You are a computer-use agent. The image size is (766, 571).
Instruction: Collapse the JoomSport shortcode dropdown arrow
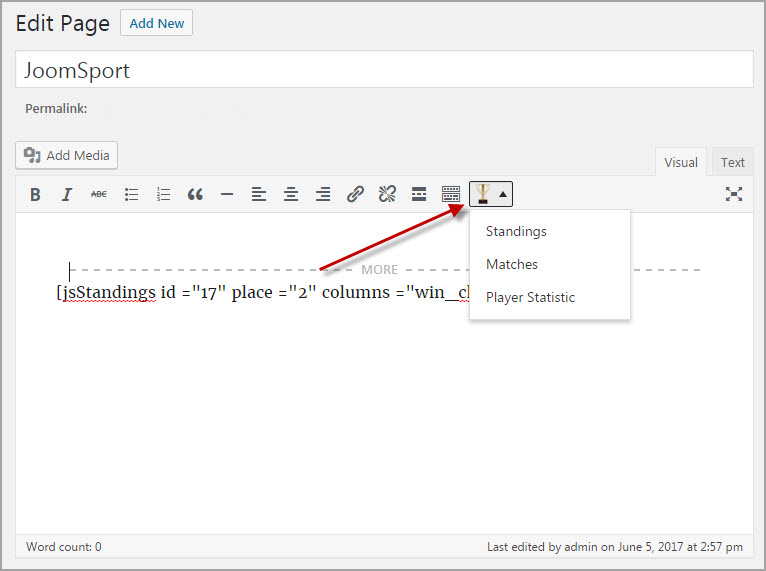pos(503,194)
